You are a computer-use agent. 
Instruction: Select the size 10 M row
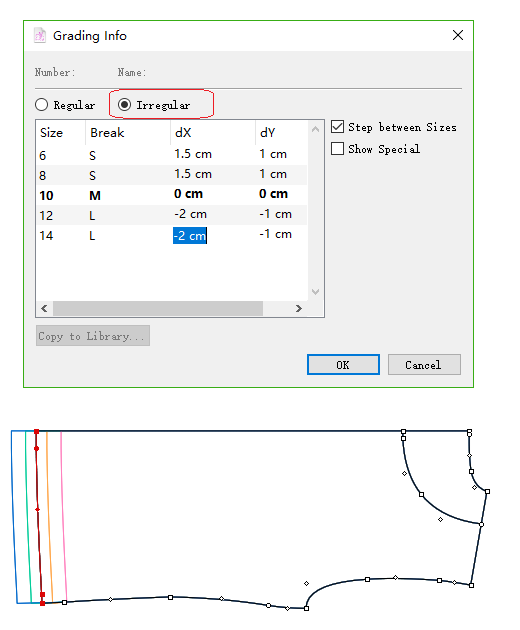pyautogui.click(x=172, y=195)
